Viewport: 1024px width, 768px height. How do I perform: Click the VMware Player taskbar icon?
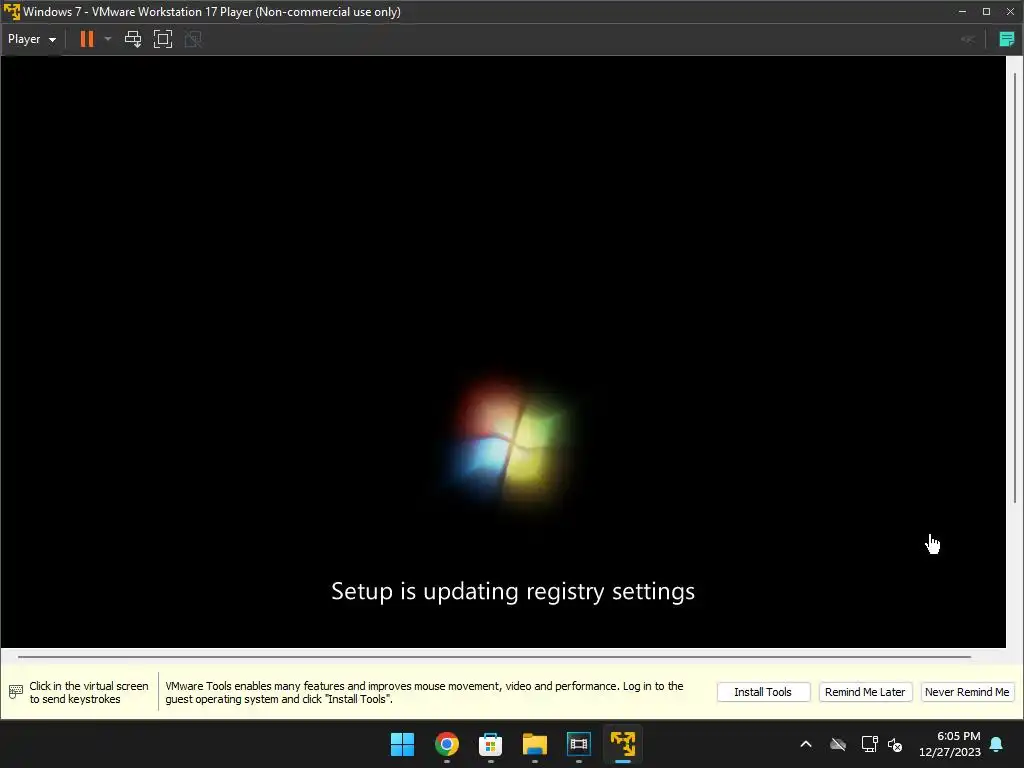point(622,744)
